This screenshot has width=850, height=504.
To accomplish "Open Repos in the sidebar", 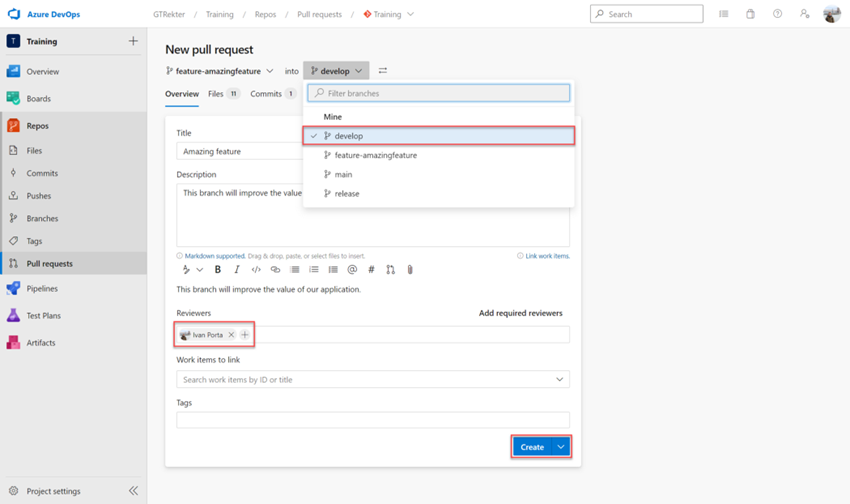I will pos(37,126).
